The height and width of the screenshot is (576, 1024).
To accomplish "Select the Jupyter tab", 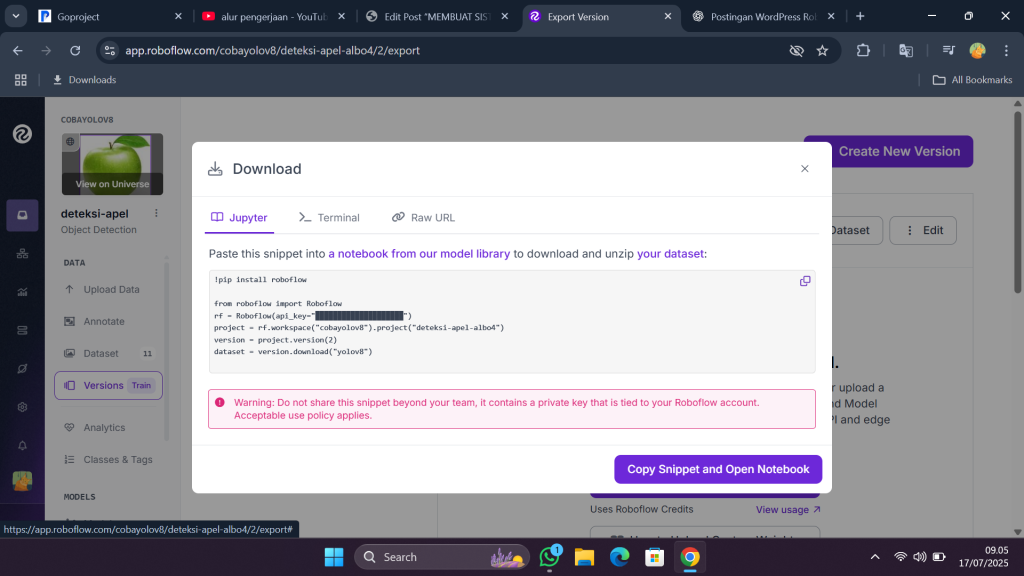I will (238, 217).
